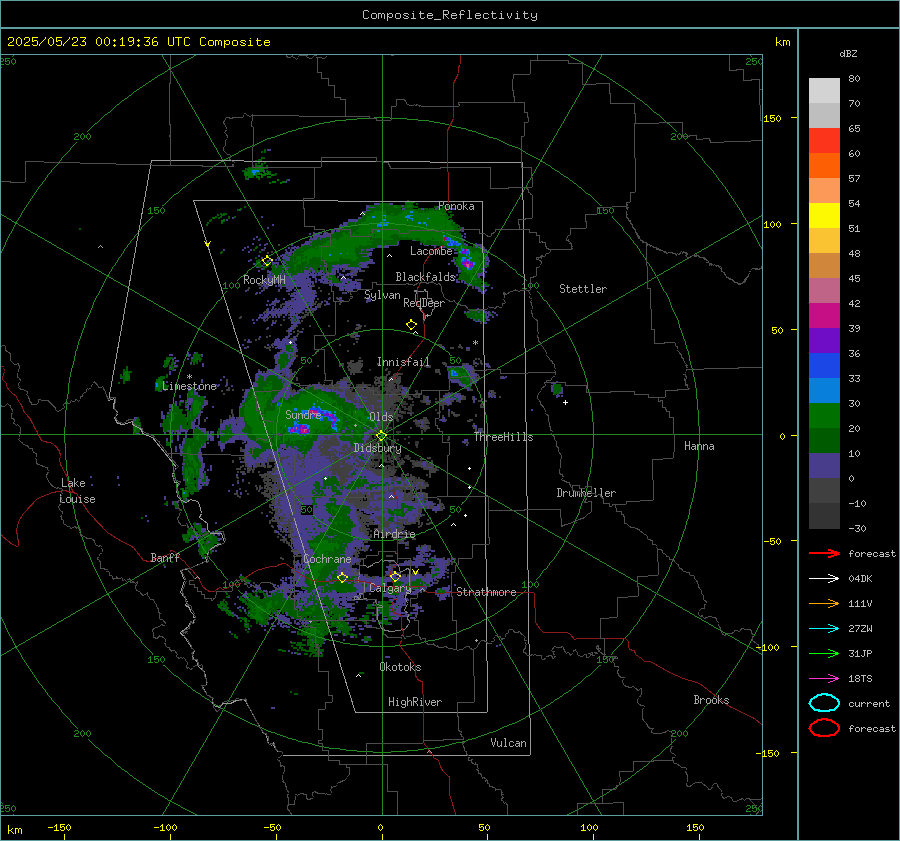
Task: Click the yellow diamond marker above Calgary
Action: click(395, 577)
